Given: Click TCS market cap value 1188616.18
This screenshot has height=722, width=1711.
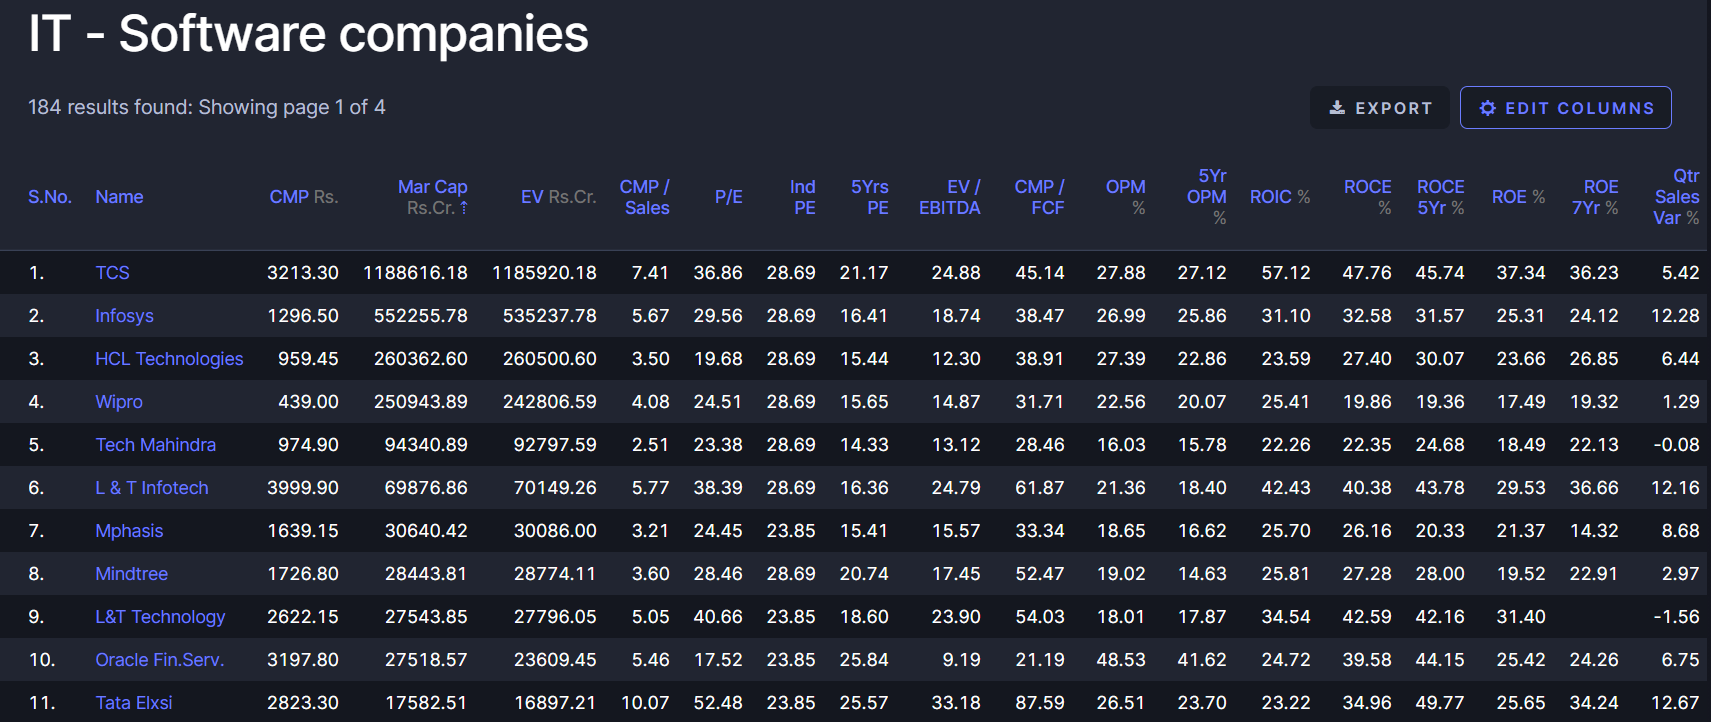Looking at the screenshot, I should (x=415, y=273).
